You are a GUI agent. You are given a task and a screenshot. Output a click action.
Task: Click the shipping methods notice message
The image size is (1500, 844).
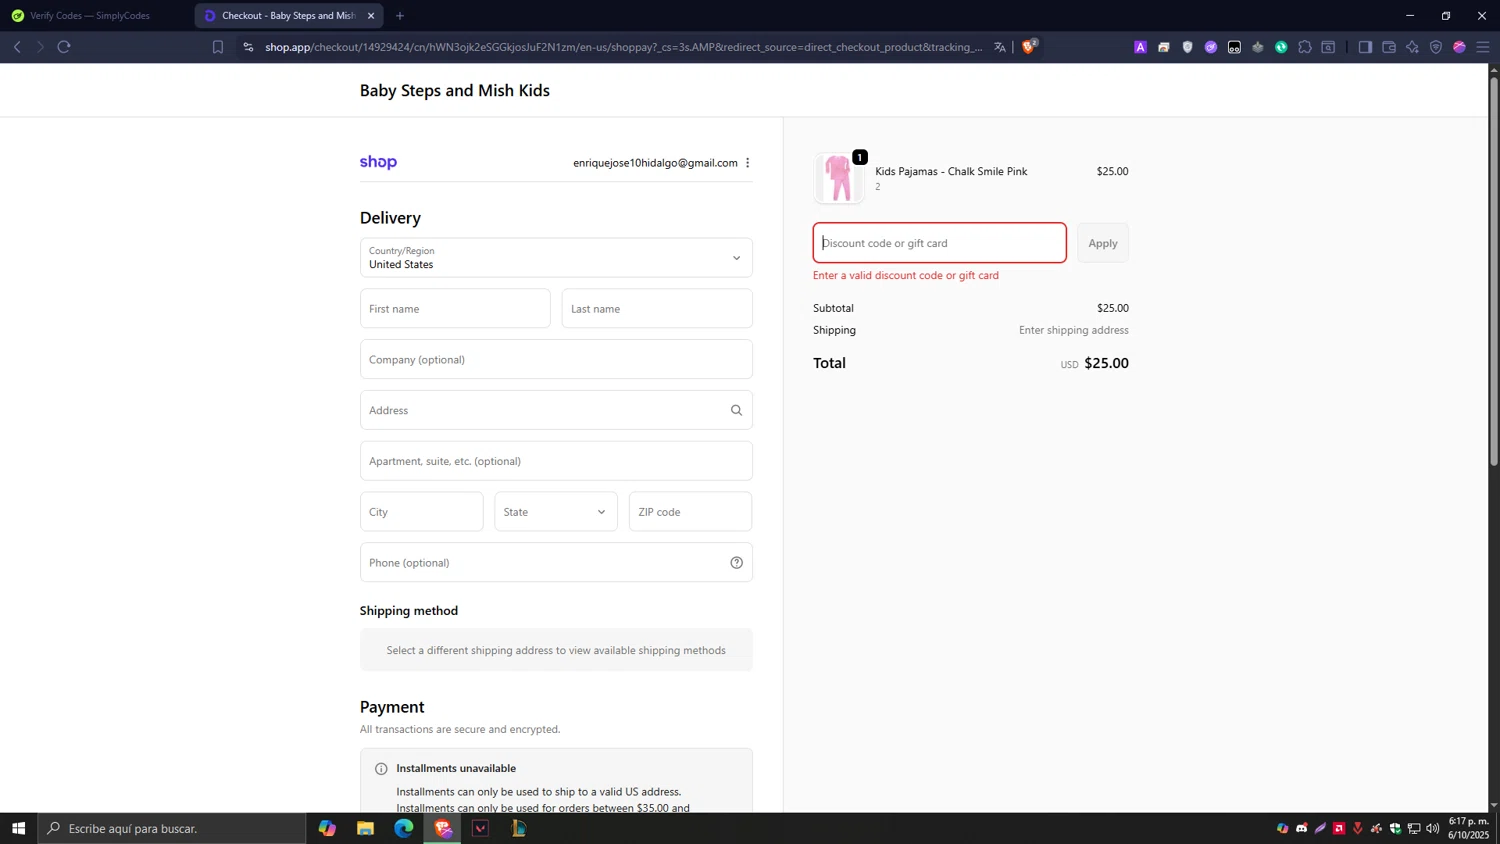pos(556,650)
